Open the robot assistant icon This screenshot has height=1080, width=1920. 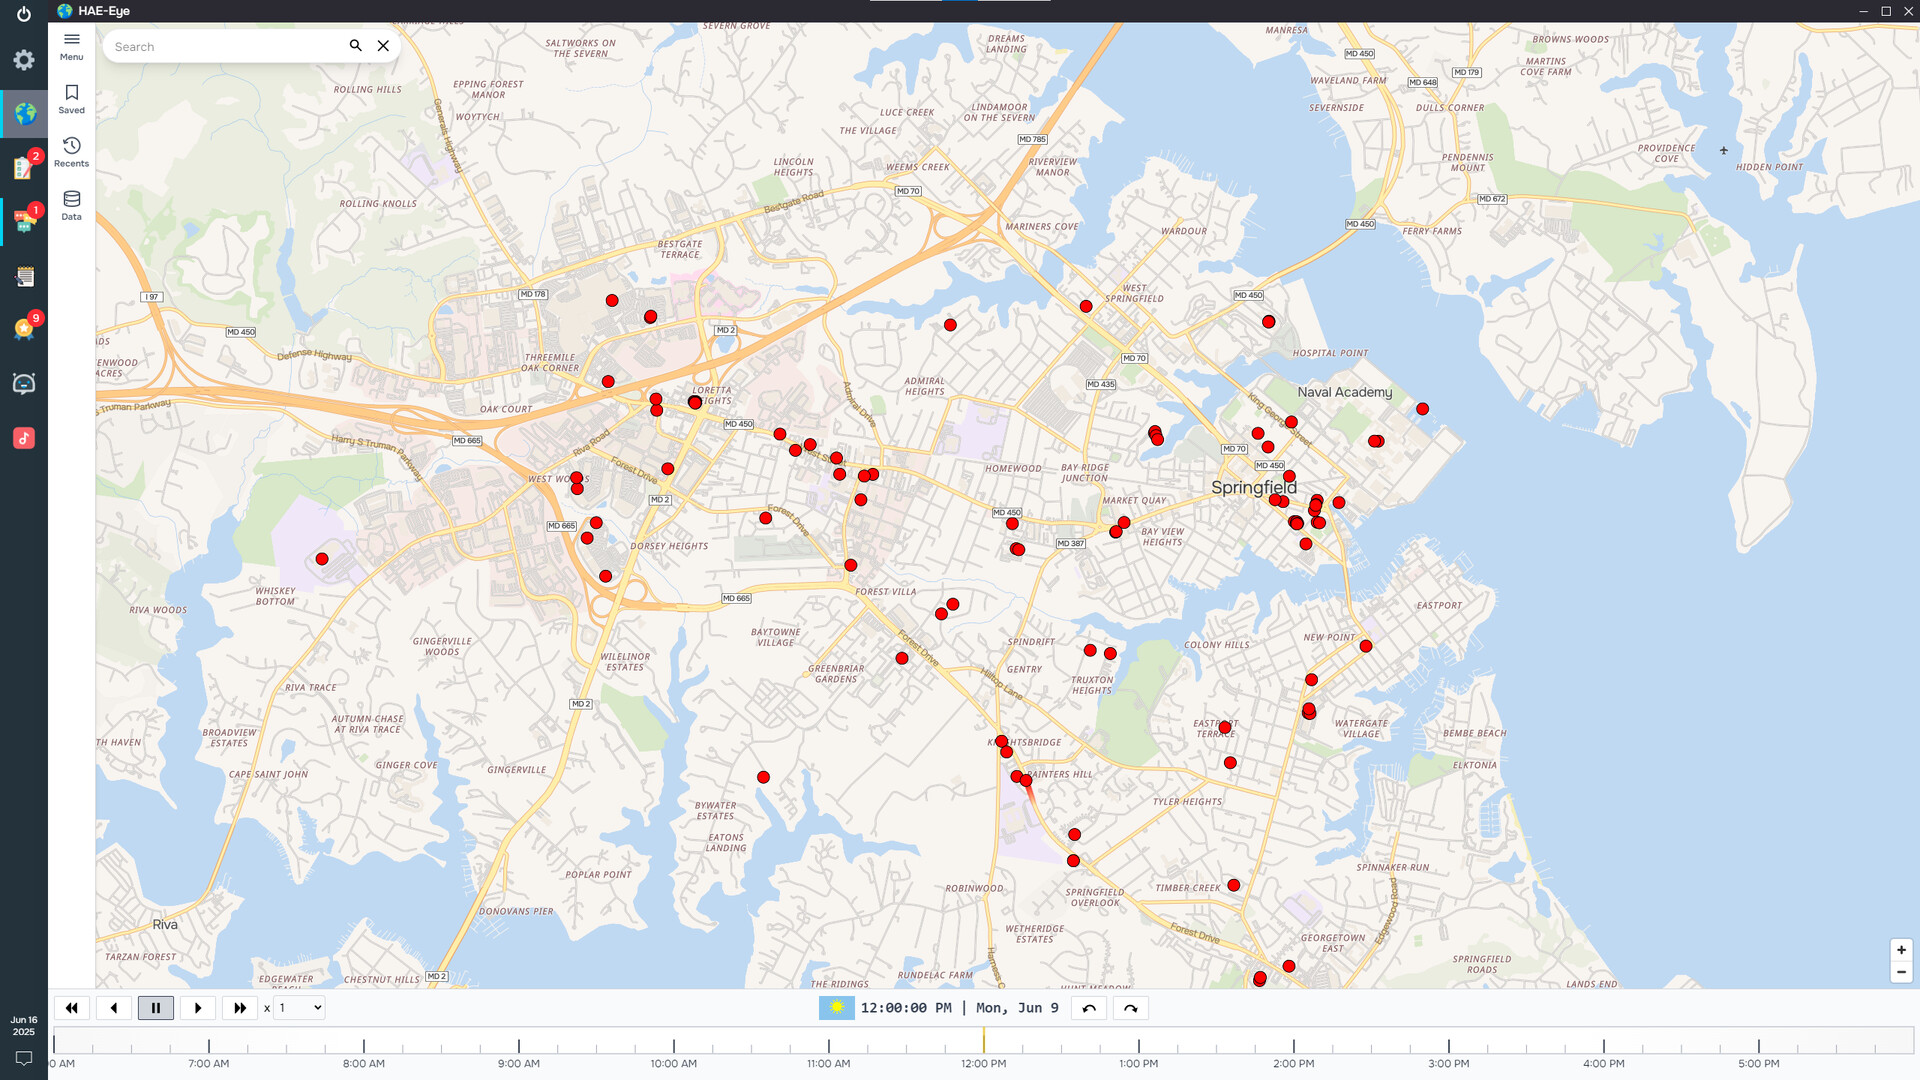click(24, 384)
